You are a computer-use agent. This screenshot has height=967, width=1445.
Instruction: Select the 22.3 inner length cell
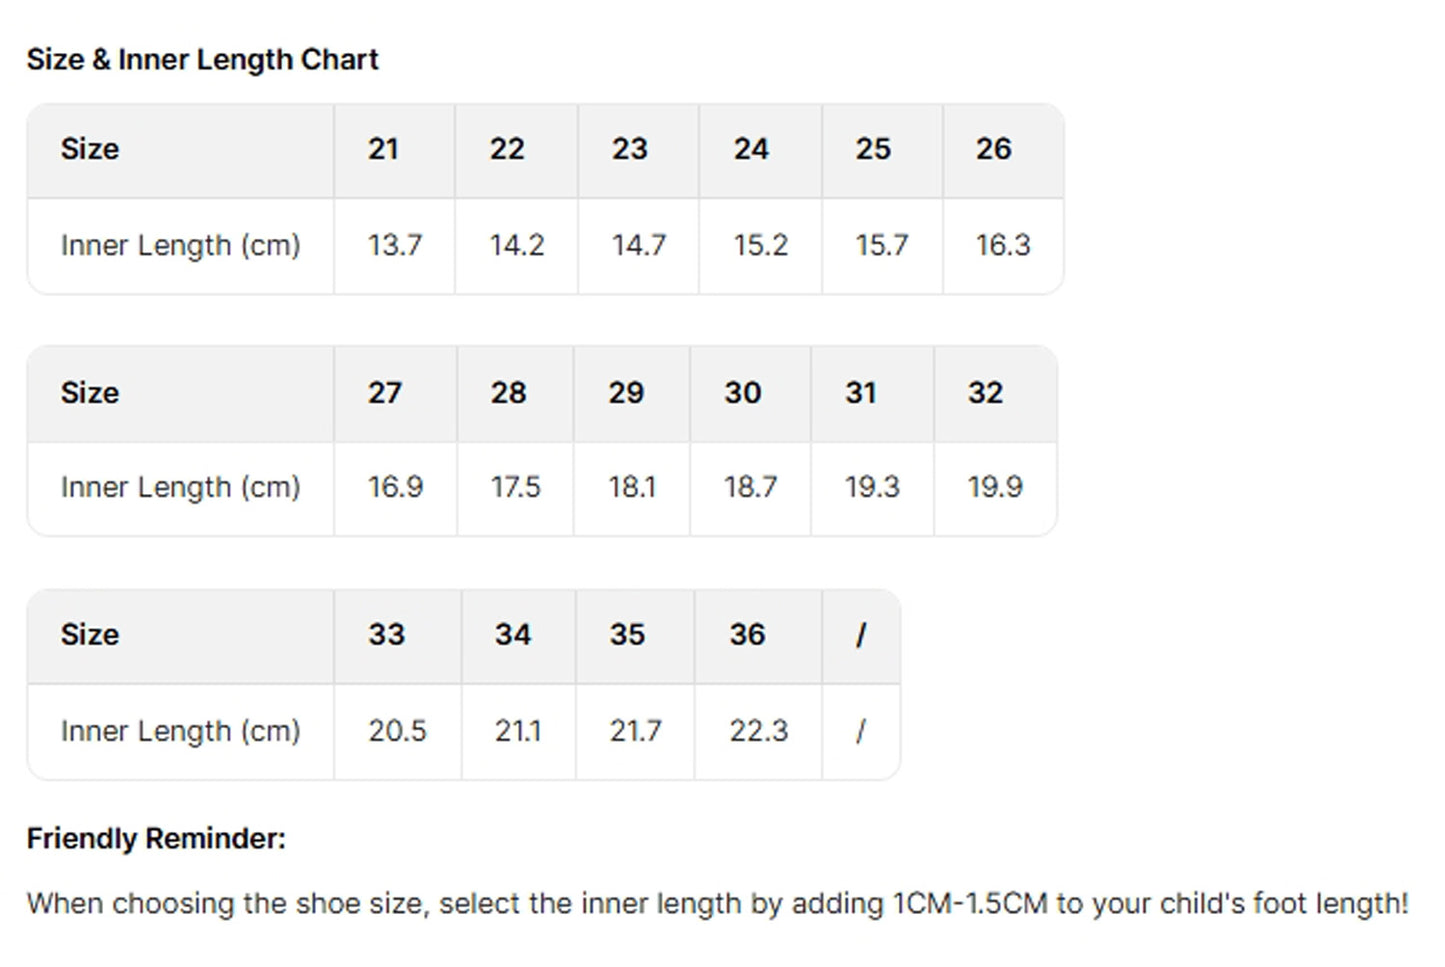(758, 731)
